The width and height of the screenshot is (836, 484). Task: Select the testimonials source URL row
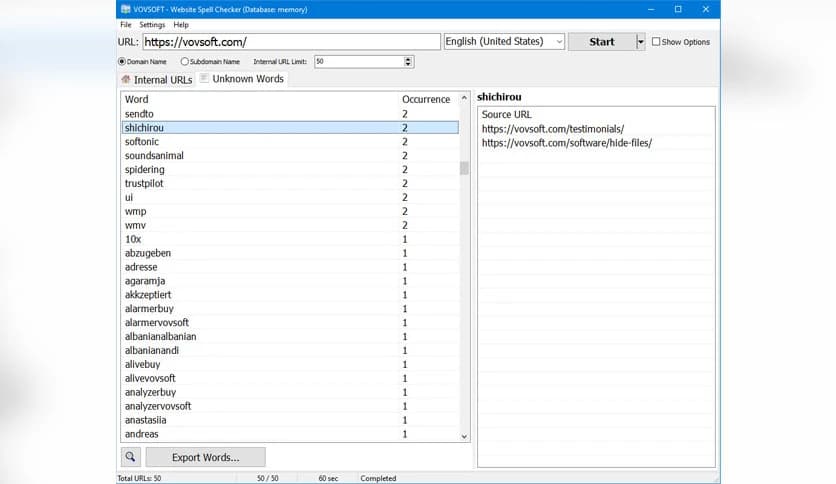596,129
